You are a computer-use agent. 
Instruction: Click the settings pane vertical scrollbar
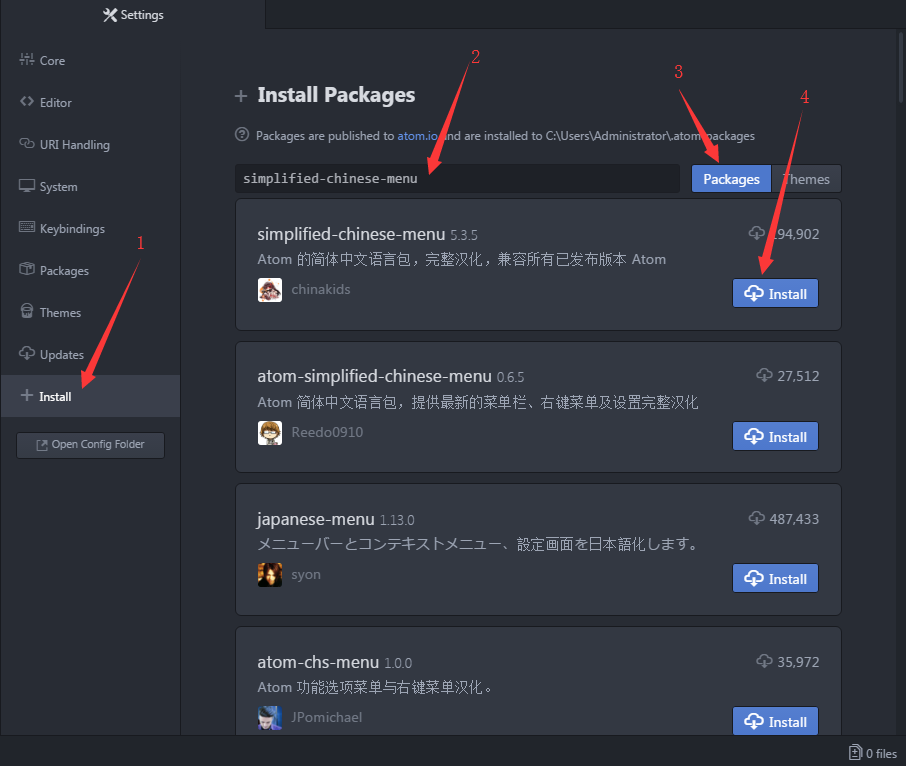click(900, 68)
